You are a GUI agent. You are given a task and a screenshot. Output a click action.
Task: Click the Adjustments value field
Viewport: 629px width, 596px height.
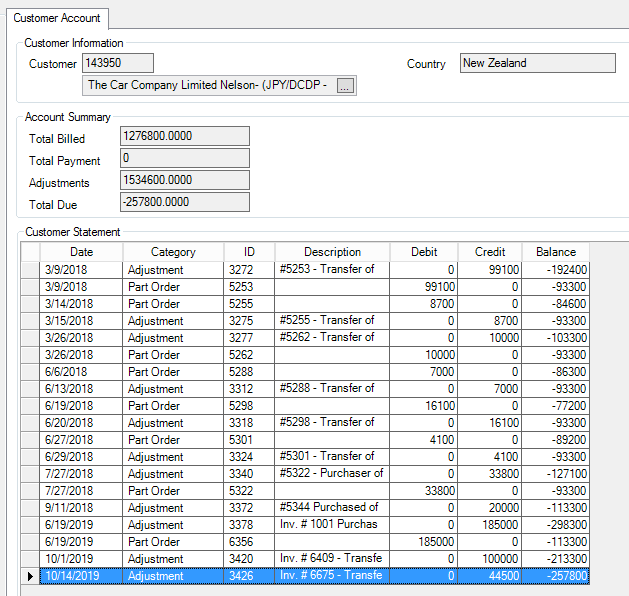[x=185, y=180]
